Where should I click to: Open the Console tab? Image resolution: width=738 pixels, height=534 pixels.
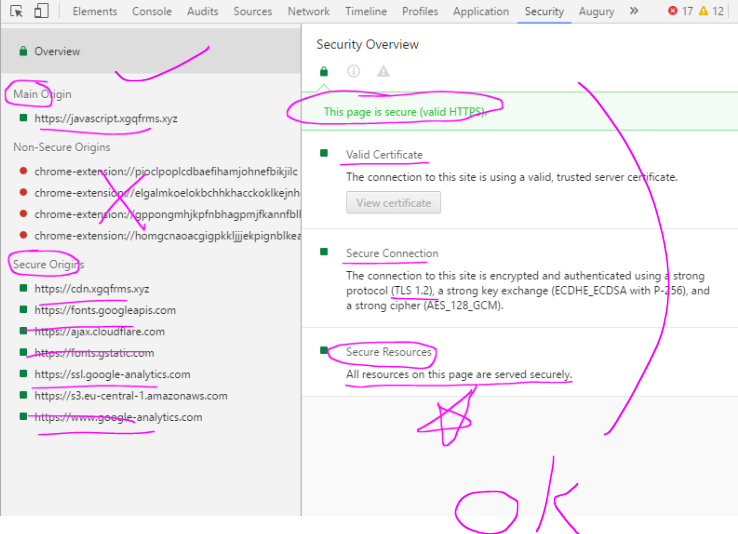click(152, 11)
